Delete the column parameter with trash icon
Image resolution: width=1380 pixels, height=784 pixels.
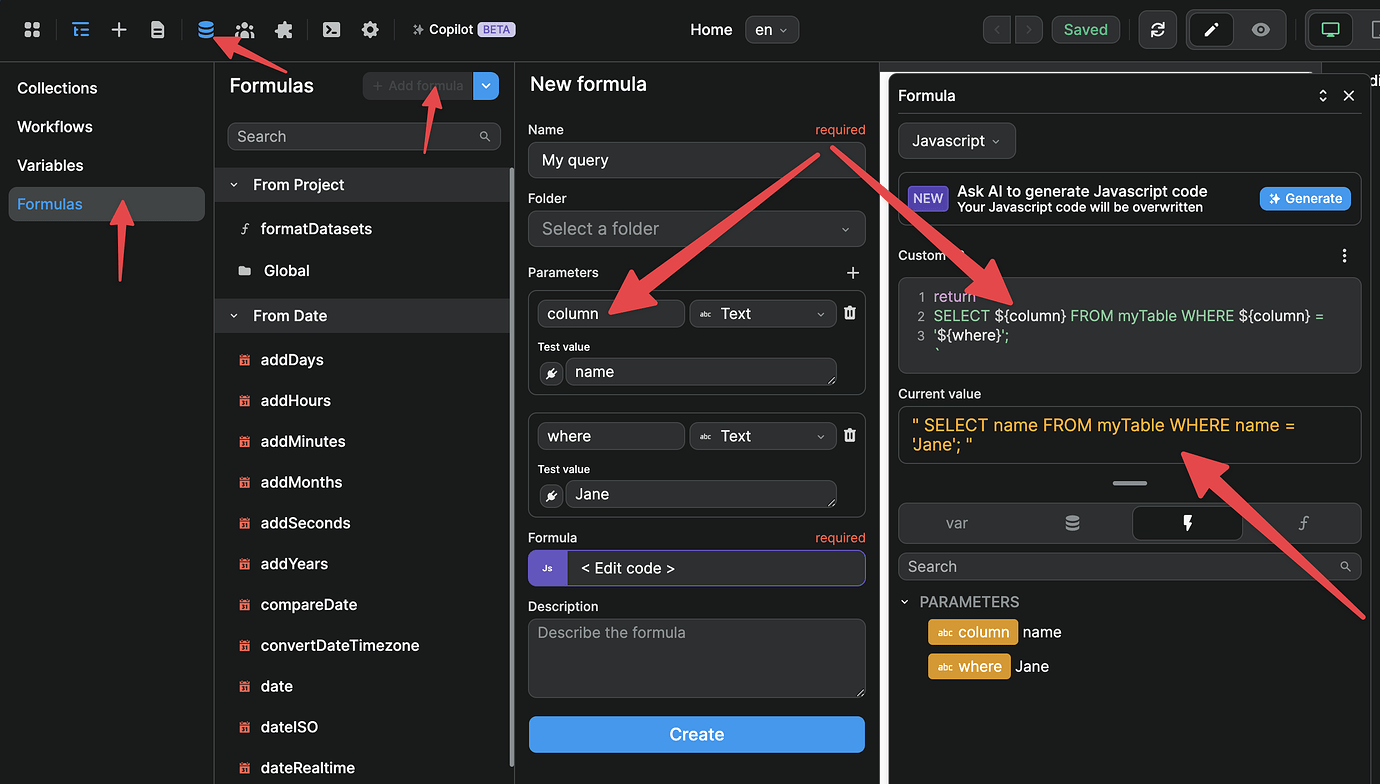click(x=850, y=313)
